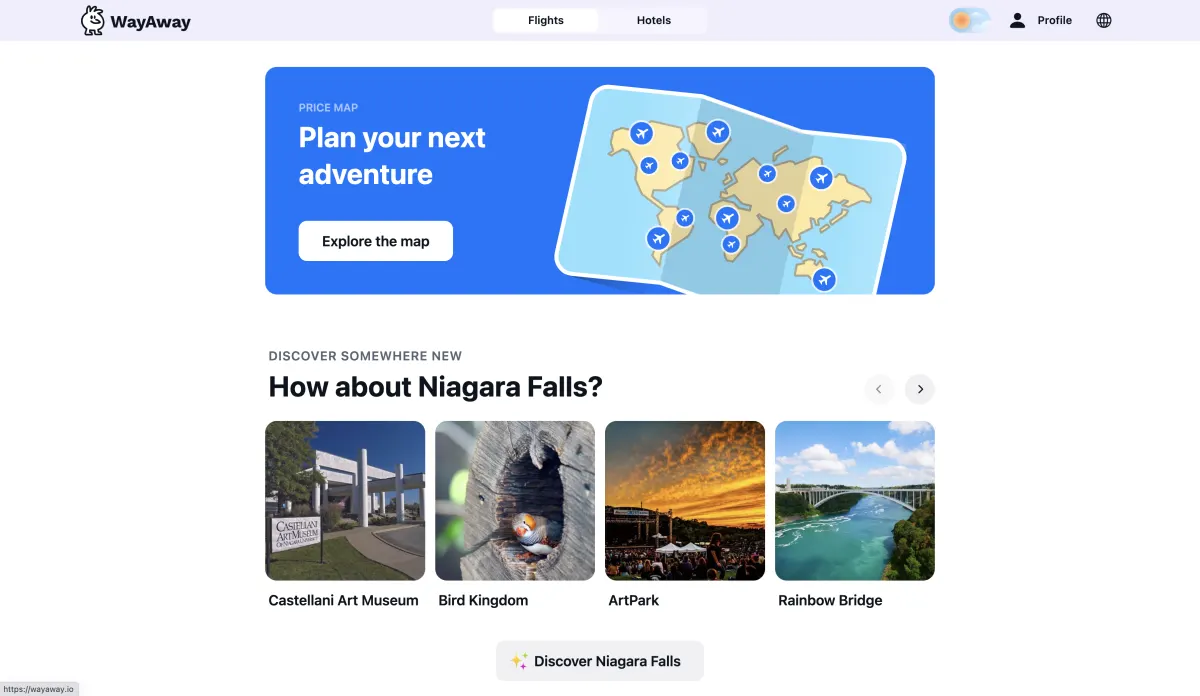Open the Bird Kingdom photo card
Viewport: 1200px width, 696px height.
(x=515, y=501)
